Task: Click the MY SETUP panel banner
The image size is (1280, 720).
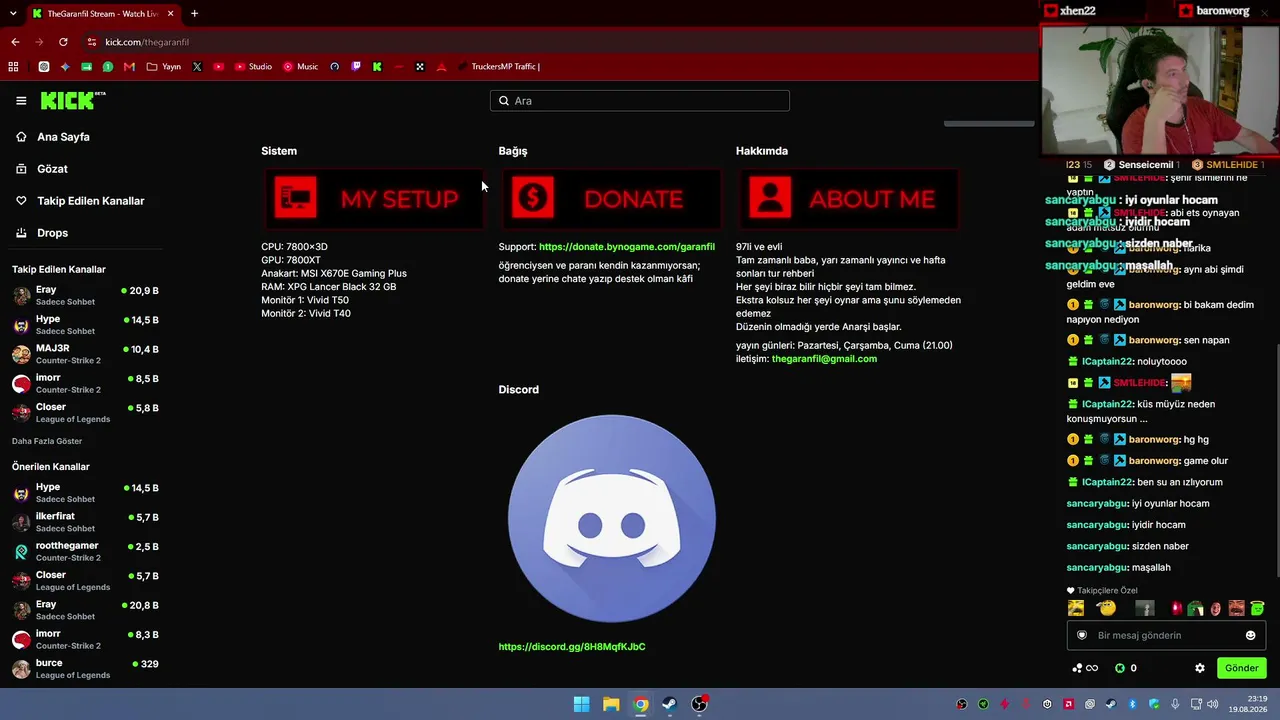Action: 372,198
